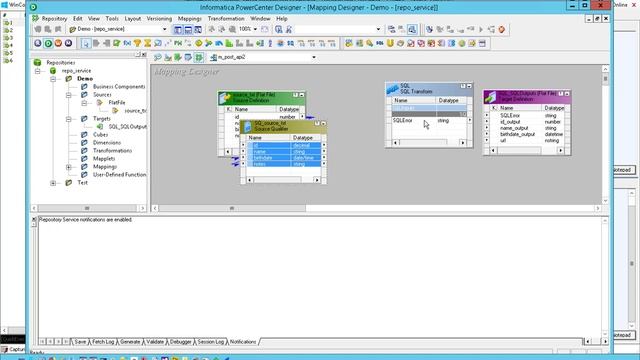Image resolution: width=640 pixels, height=360 pixels.
Task: Click the zoom magnifier icon beside 100%
Action: tap(232, 29)
